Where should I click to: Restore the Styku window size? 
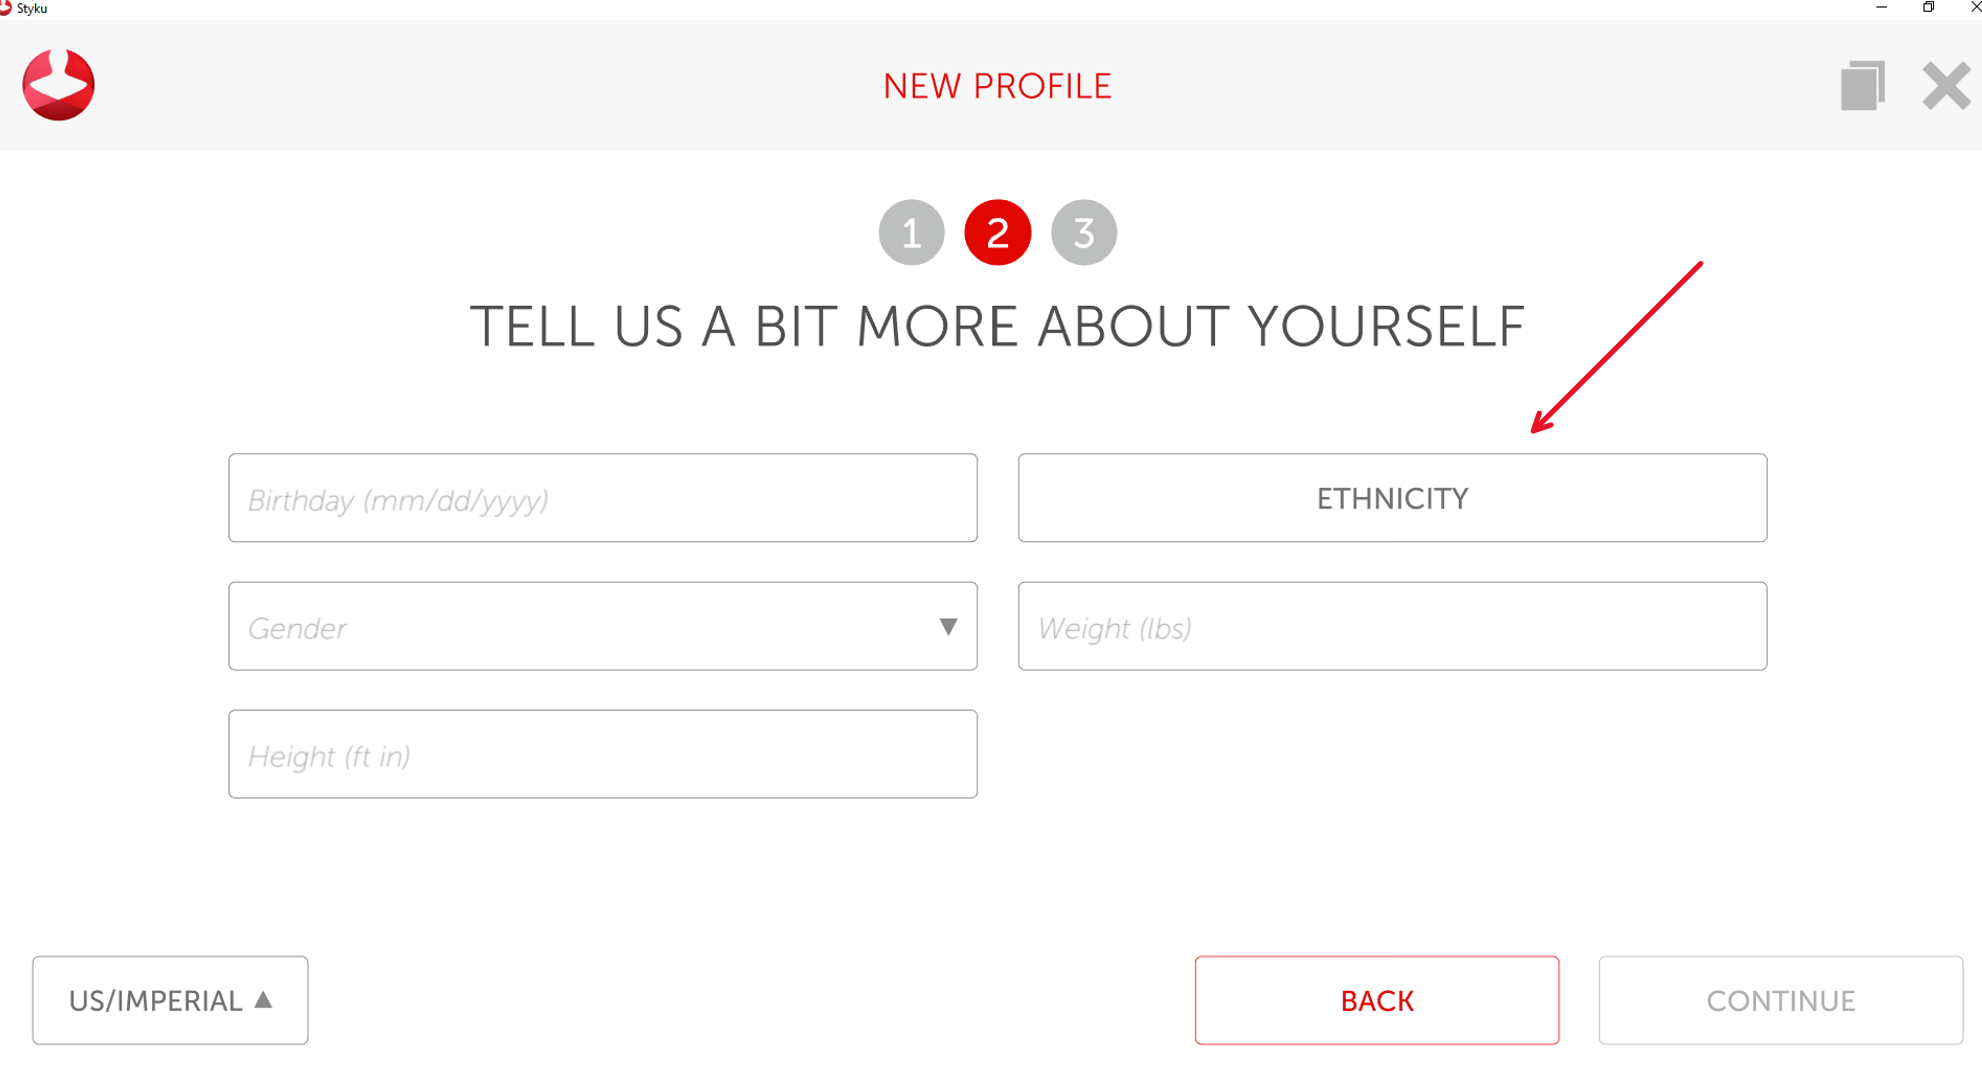(1928, 8)
